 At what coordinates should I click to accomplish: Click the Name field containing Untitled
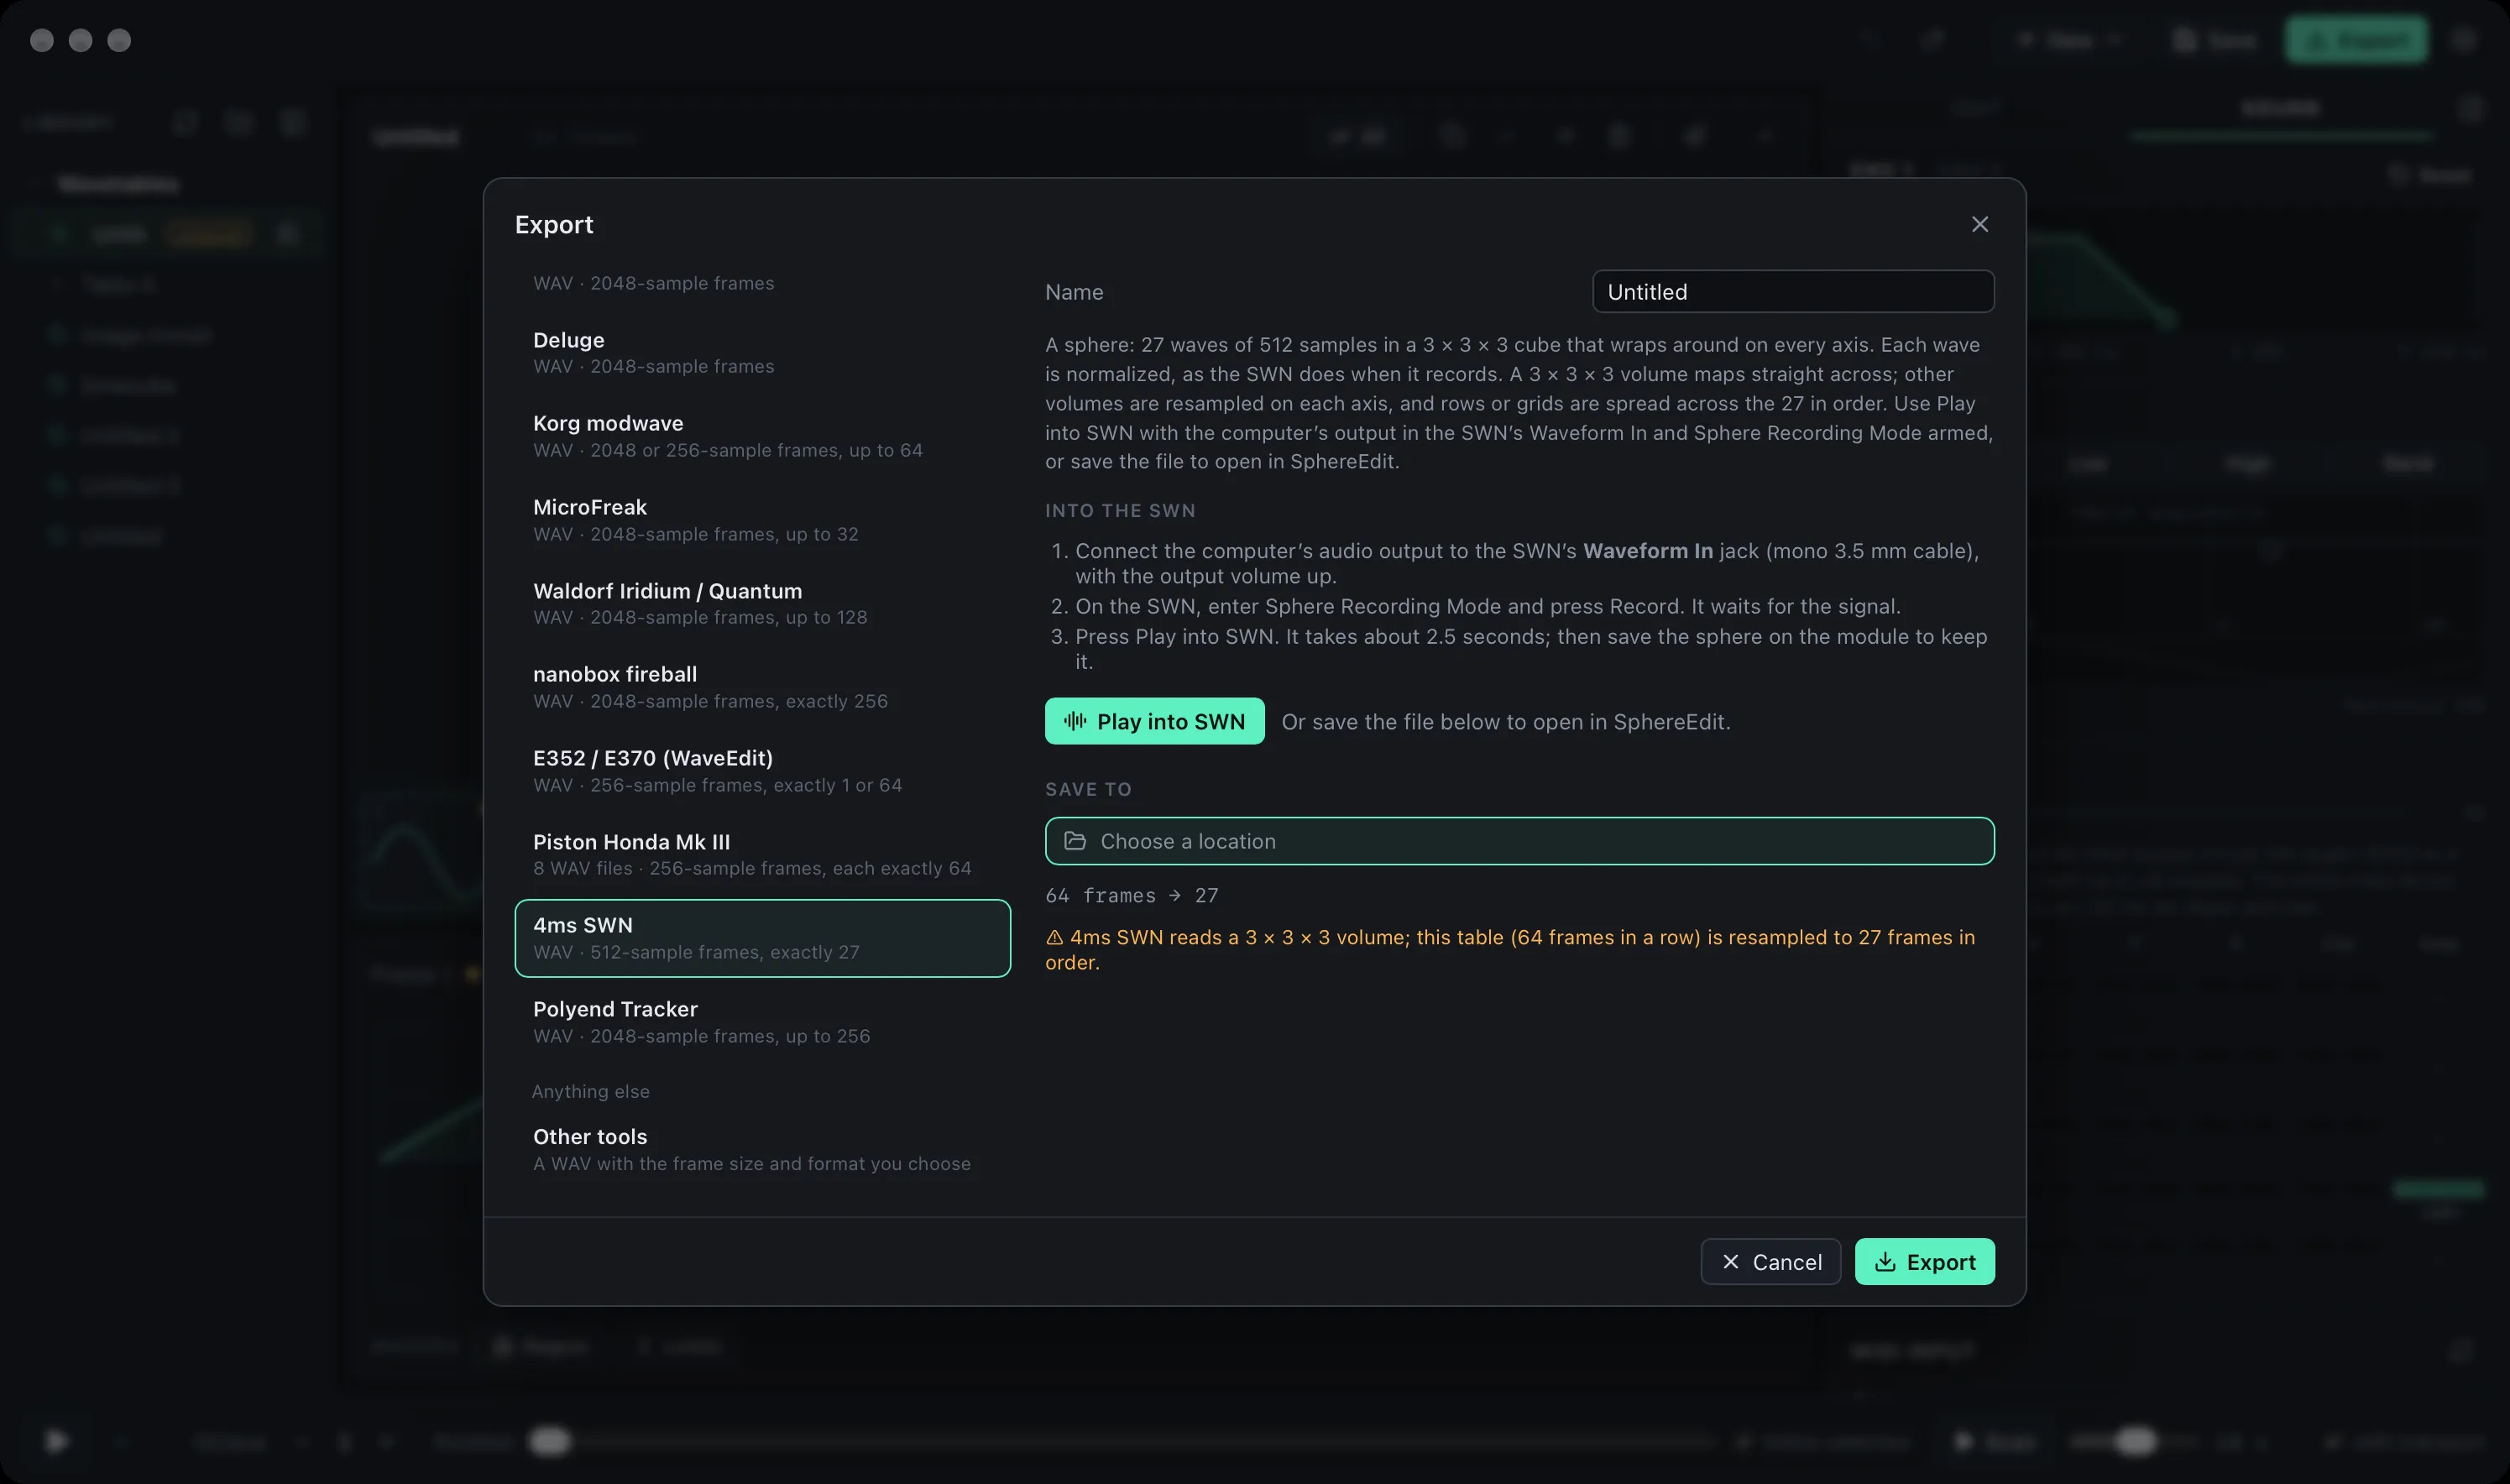[1793, 292]
